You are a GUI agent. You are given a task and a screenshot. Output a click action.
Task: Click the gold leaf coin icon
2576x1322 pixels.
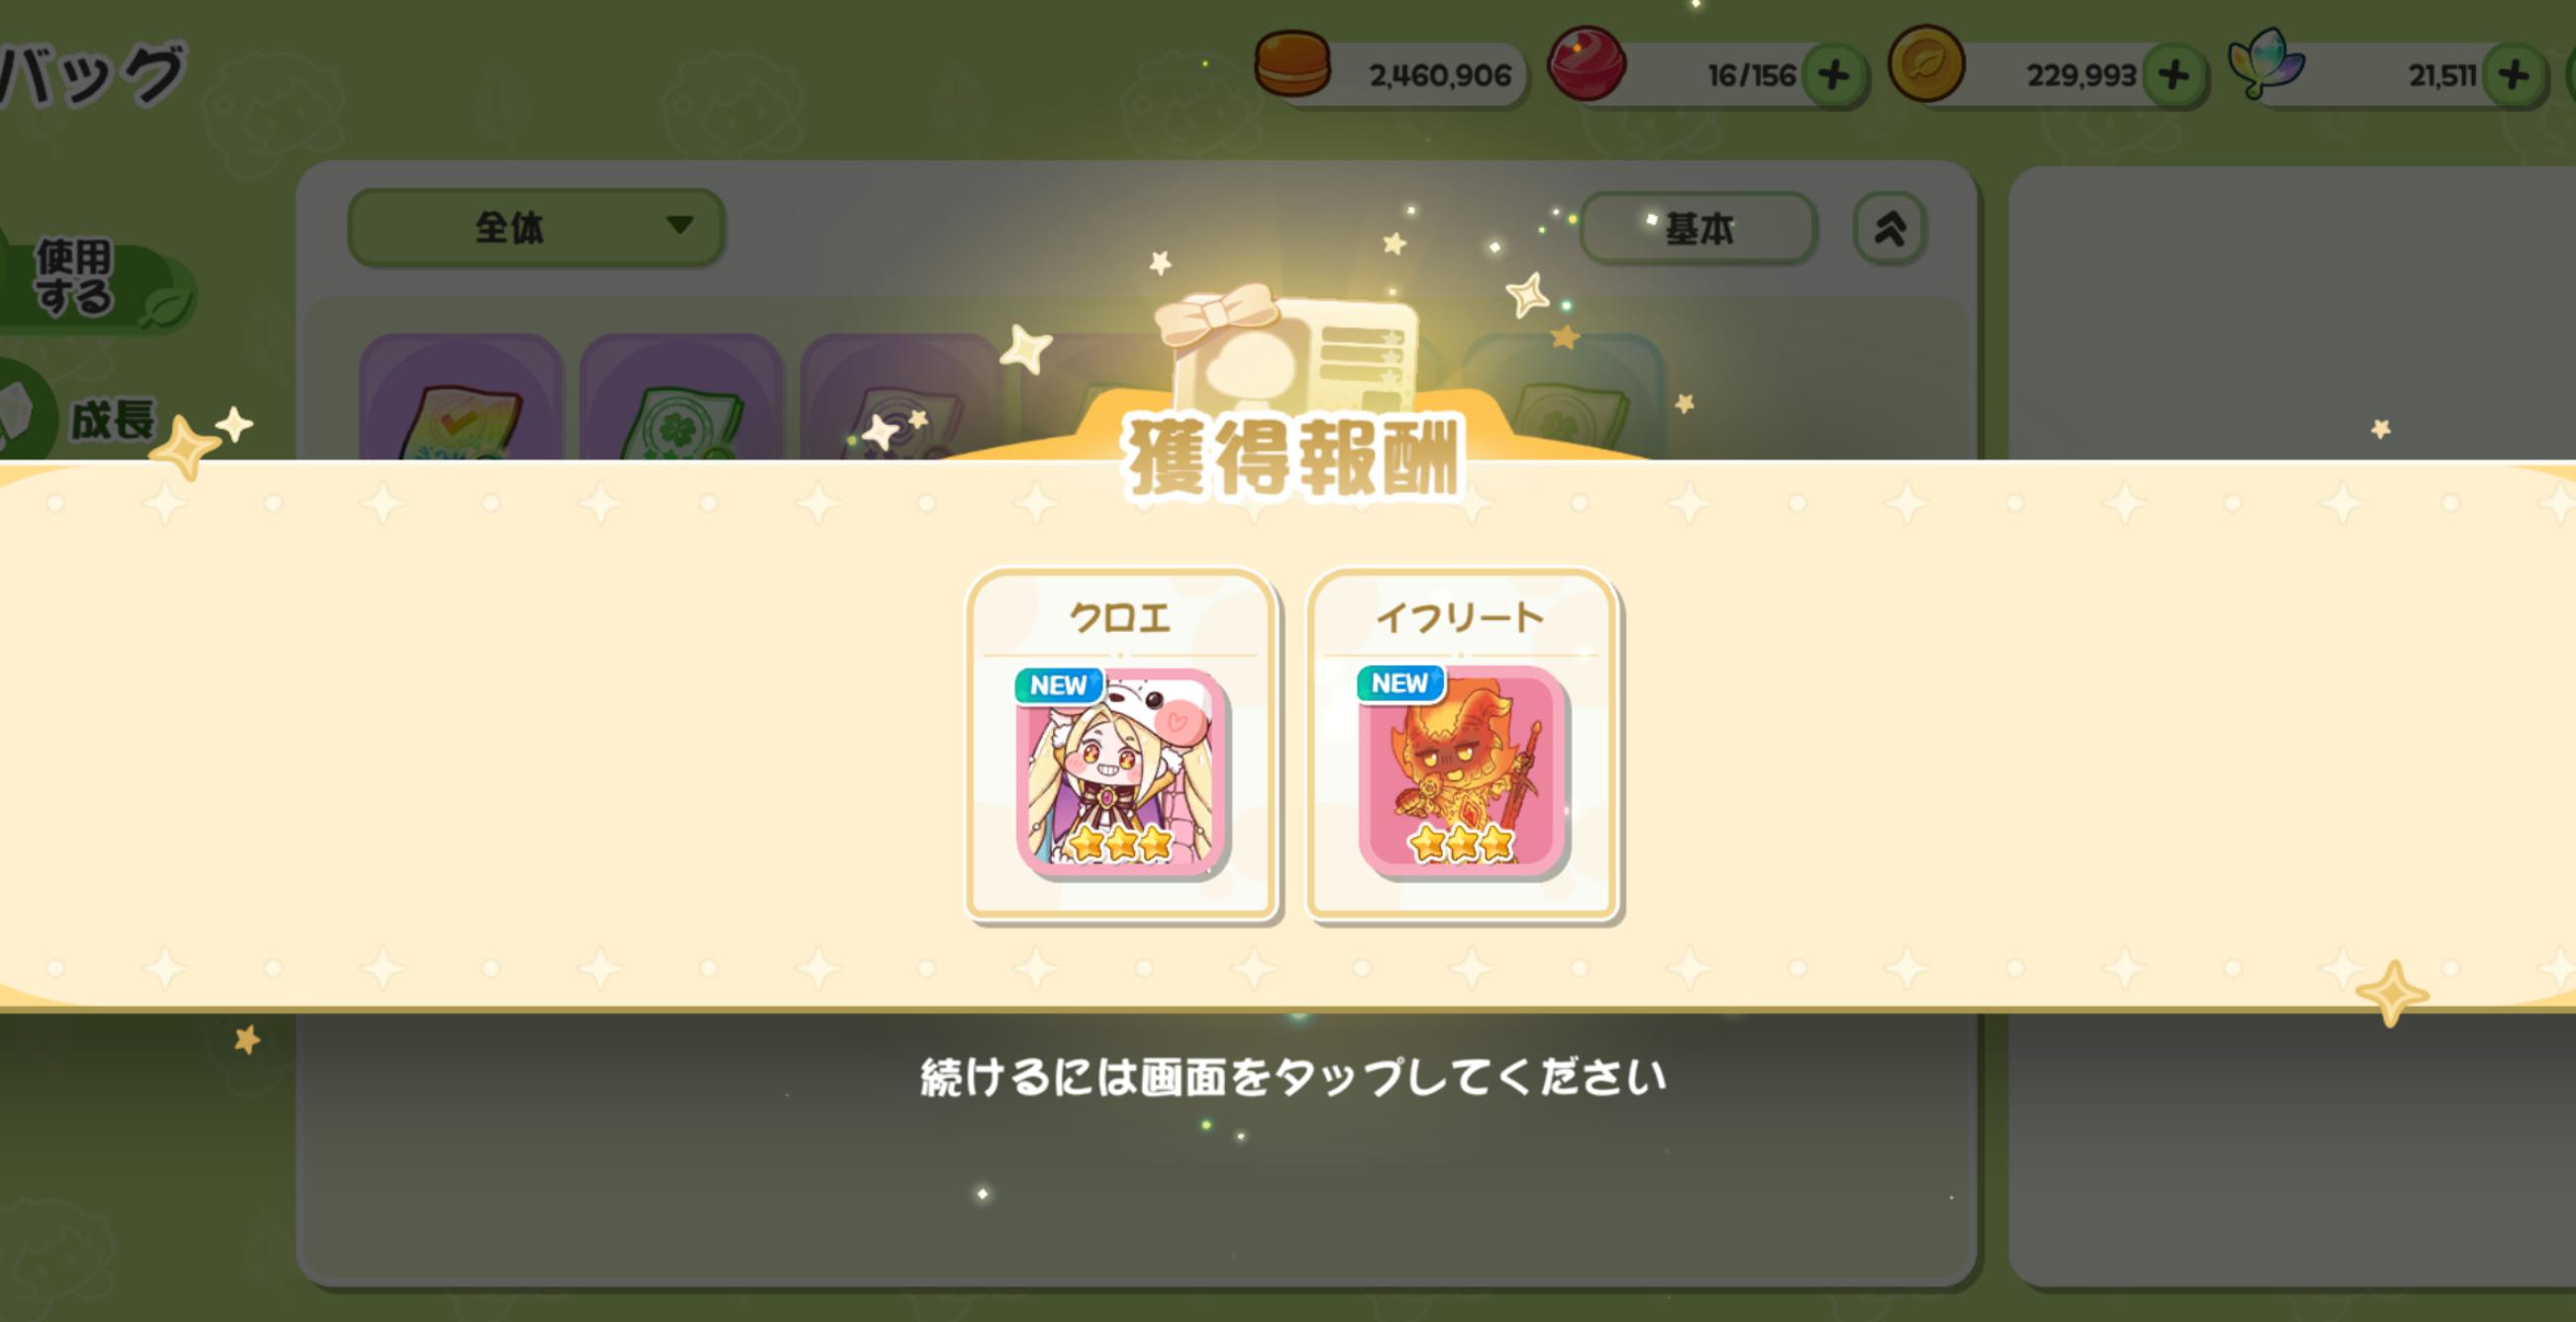click(x=1926, y=64)
